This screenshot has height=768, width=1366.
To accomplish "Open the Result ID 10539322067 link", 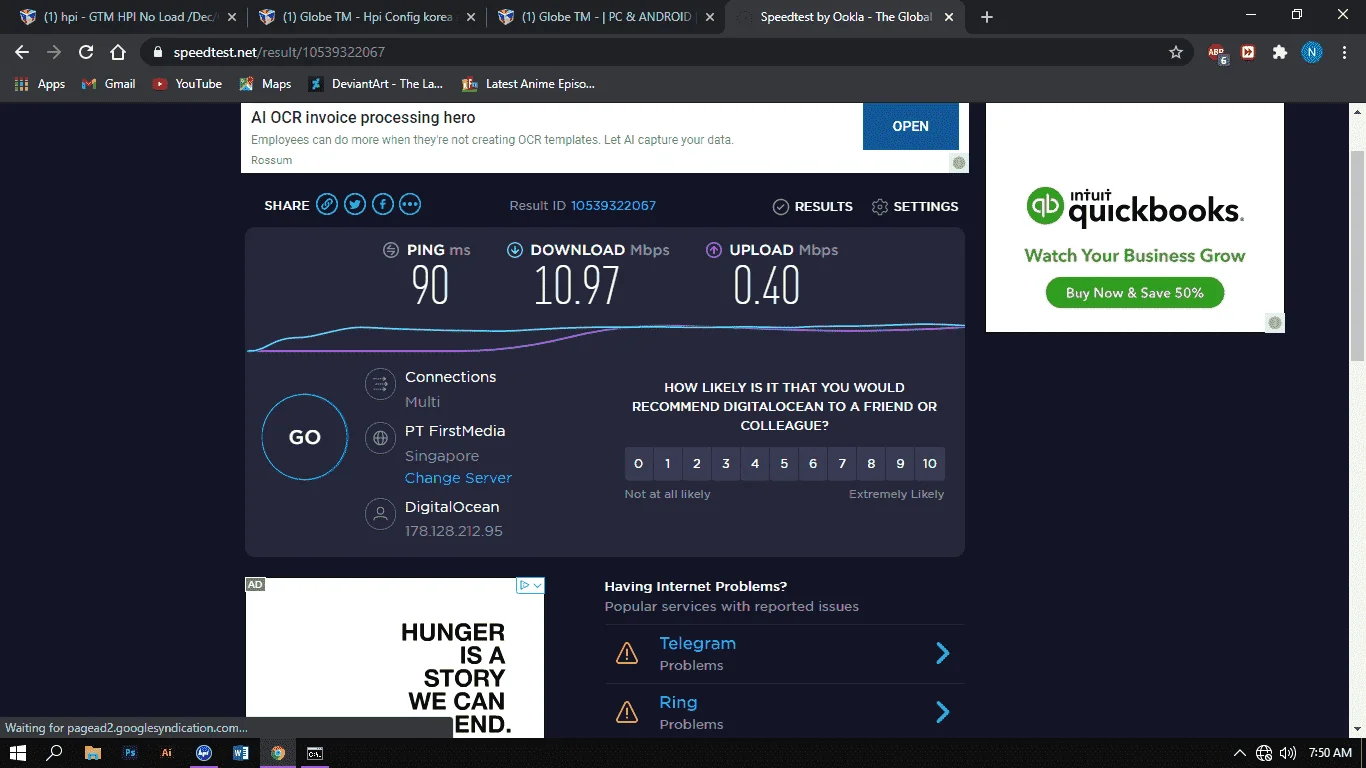I will coord(613,206).
